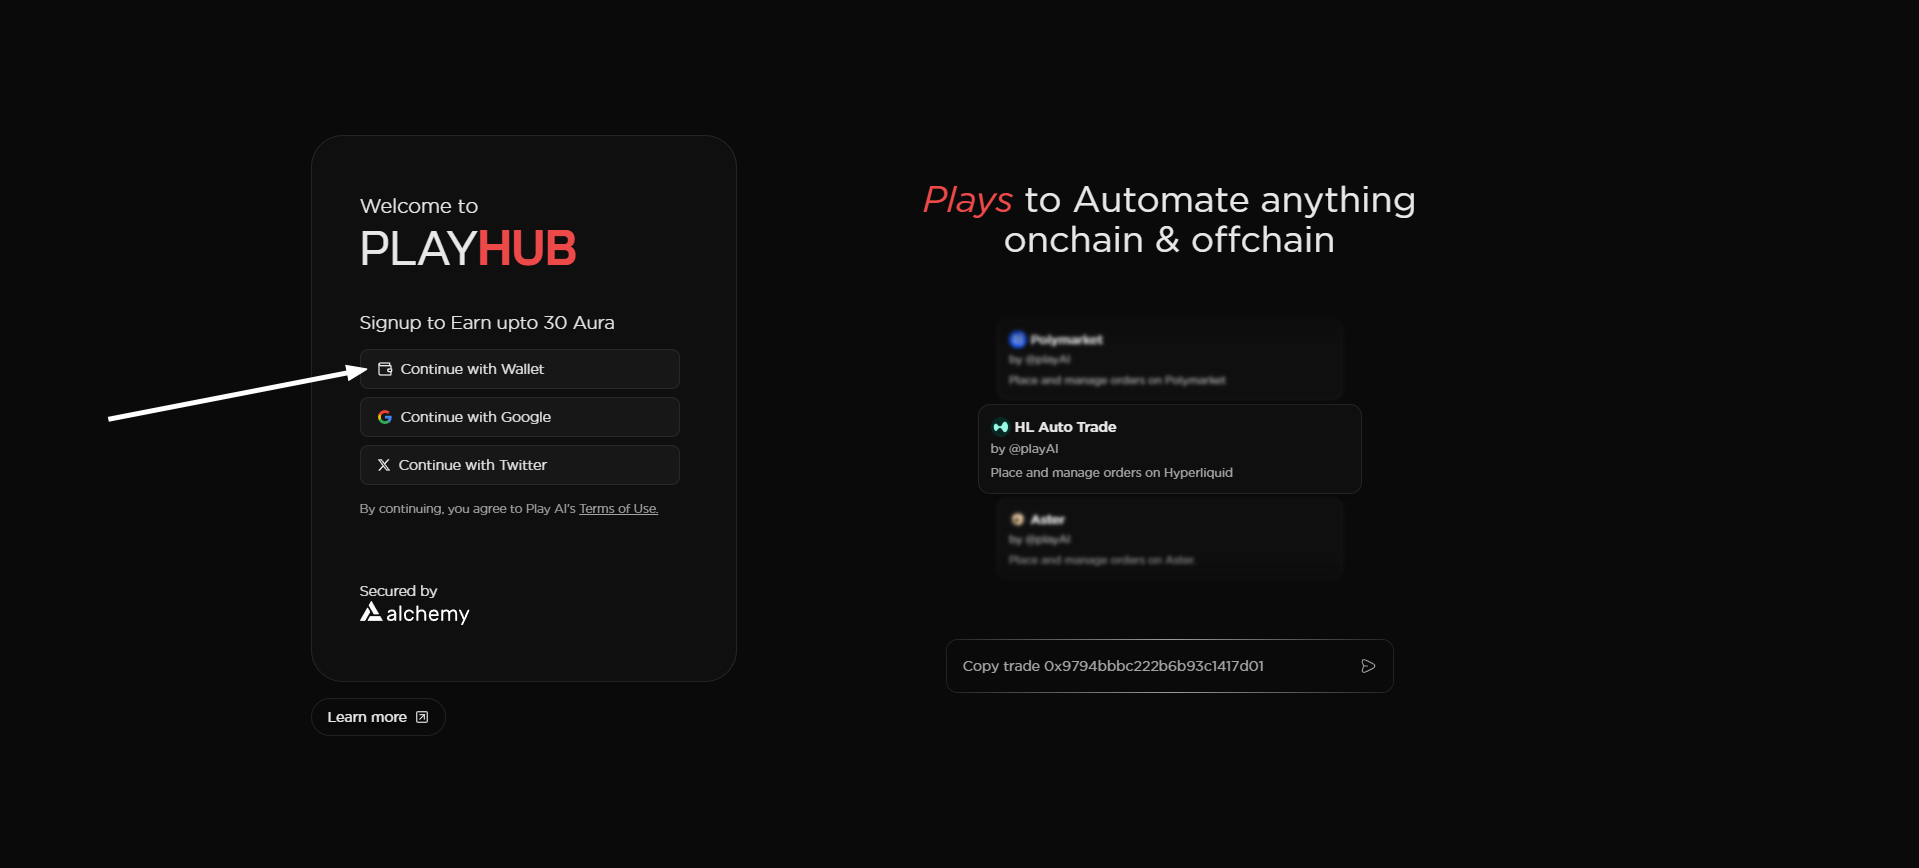Click the blurred Polymarket play card
The width and height of the screenshot is (1919, 868).
point(1169,359)
